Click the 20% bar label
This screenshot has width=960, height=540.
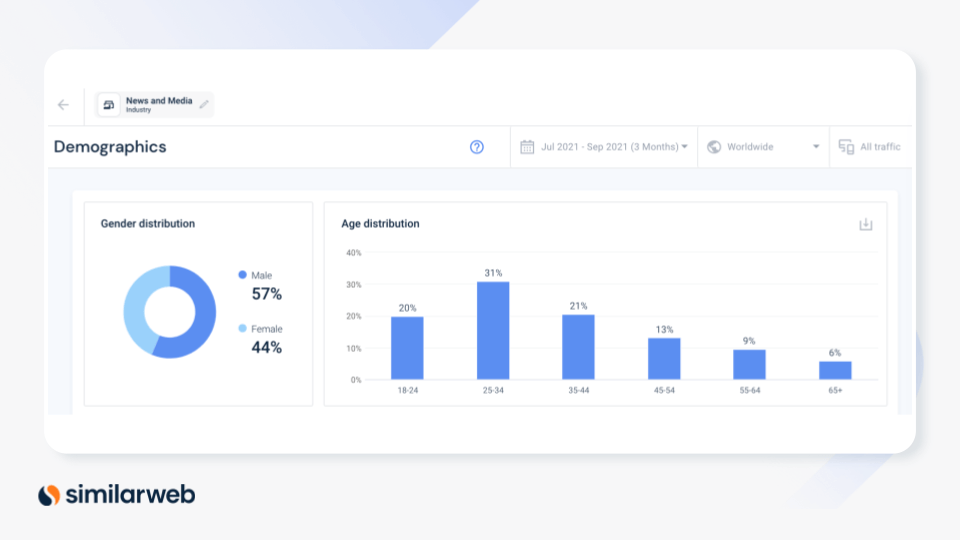[408, 308]
